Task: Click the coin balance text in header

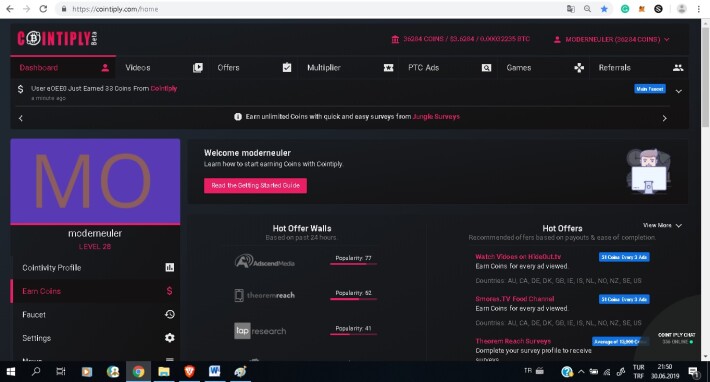Action: (466, 39)
